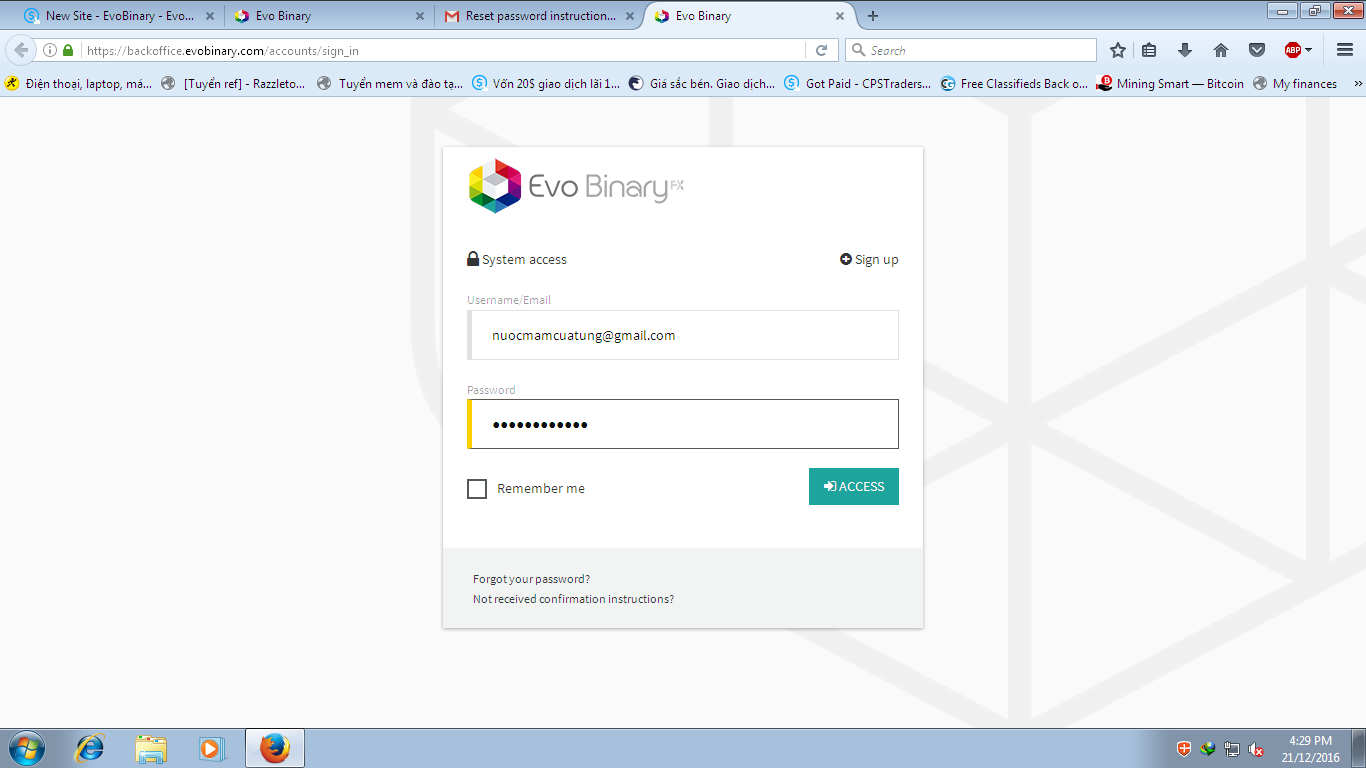Viewport: 1366px width, 768px height.
Task: Open the Downloads arrow panel
Action: (x=1185, y=50)
